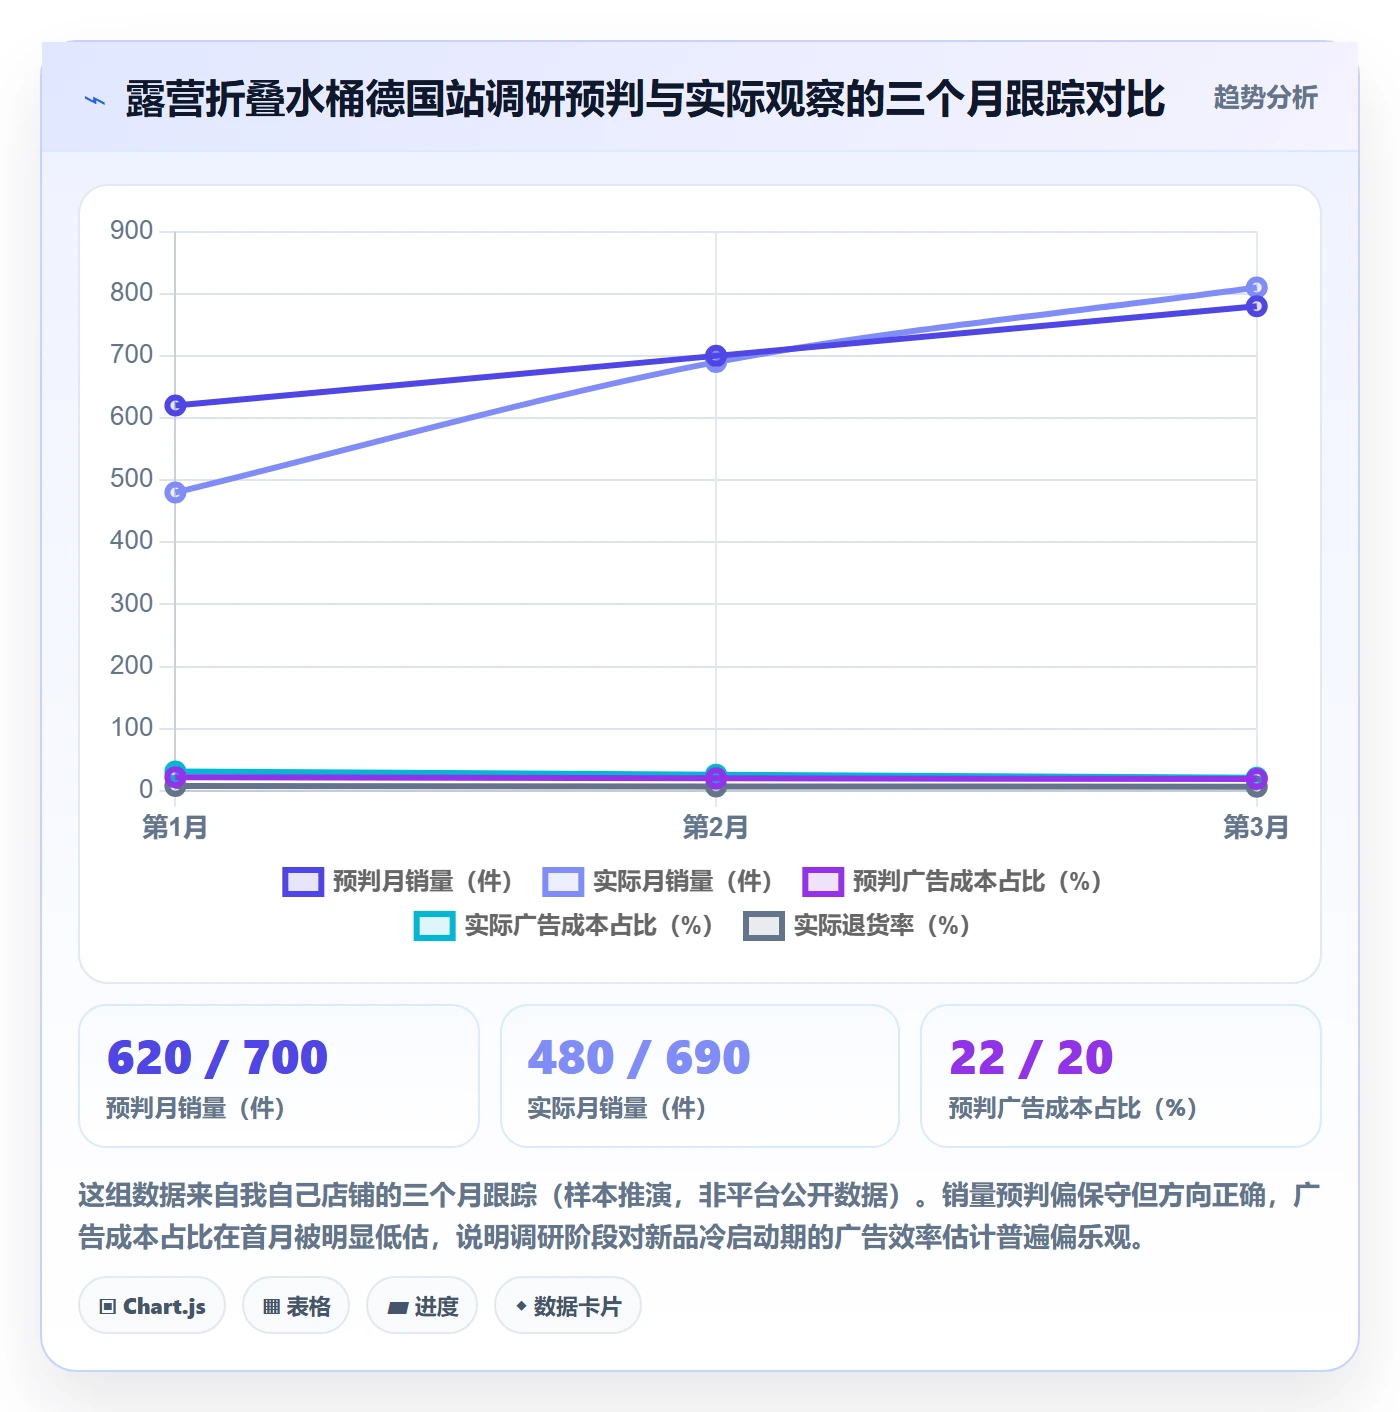Click the 预判月销量 data point at 第2月
Image resolution: width=1400 pixels, height=1412 pixels.
pos(716,355)
